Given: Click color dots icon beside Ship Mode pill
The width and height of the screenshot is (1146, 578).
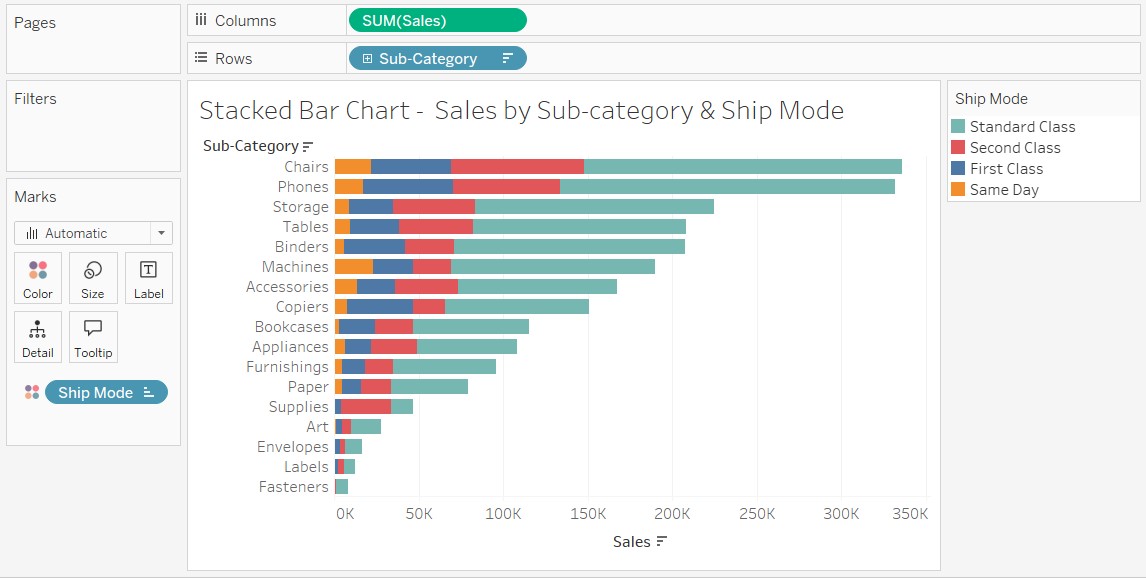Looking at the screenshot, I should [32, 393].
